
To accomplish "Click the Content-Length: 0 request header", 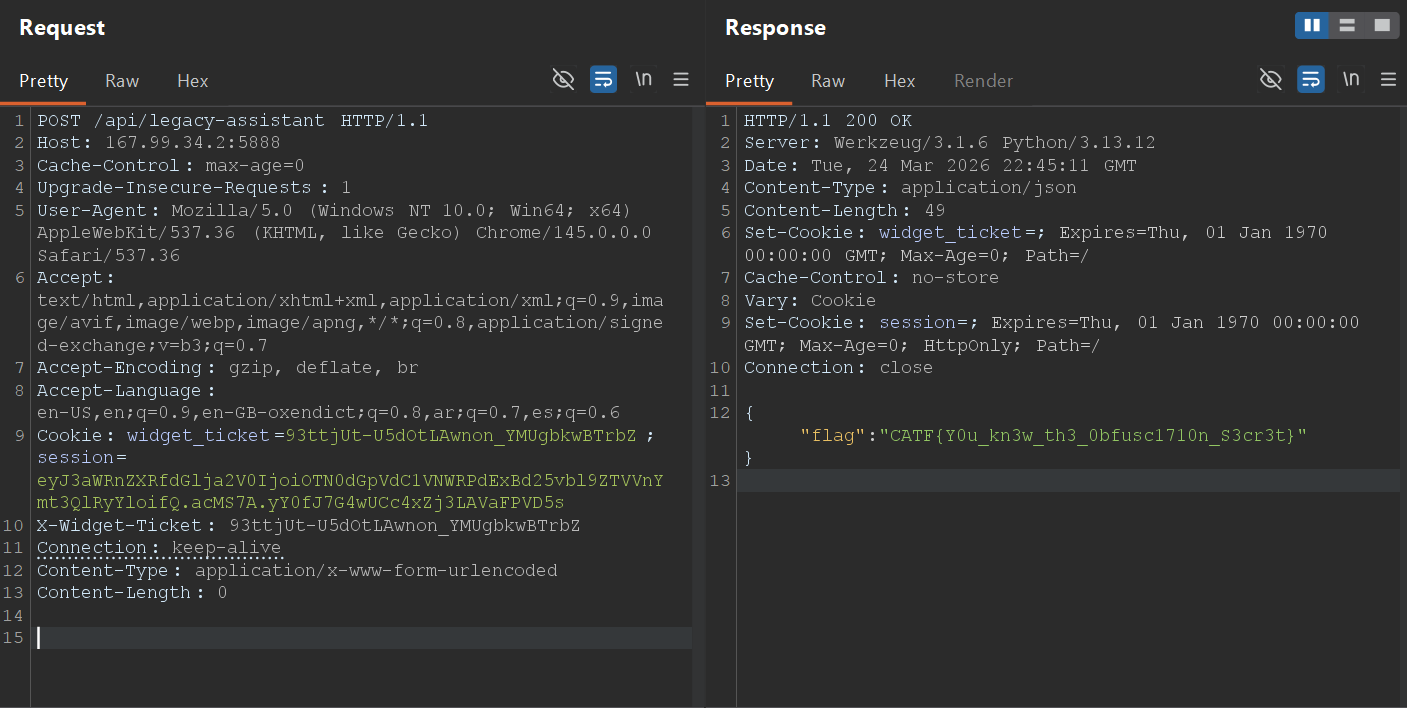I will (x=132, y=593).
